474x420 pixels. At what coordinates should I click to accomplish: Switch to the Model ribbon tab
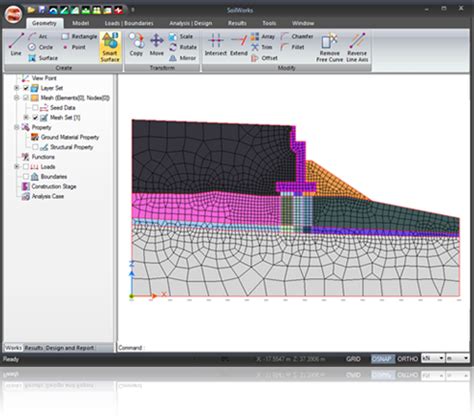pyautogui.click(x=81, y=23)
